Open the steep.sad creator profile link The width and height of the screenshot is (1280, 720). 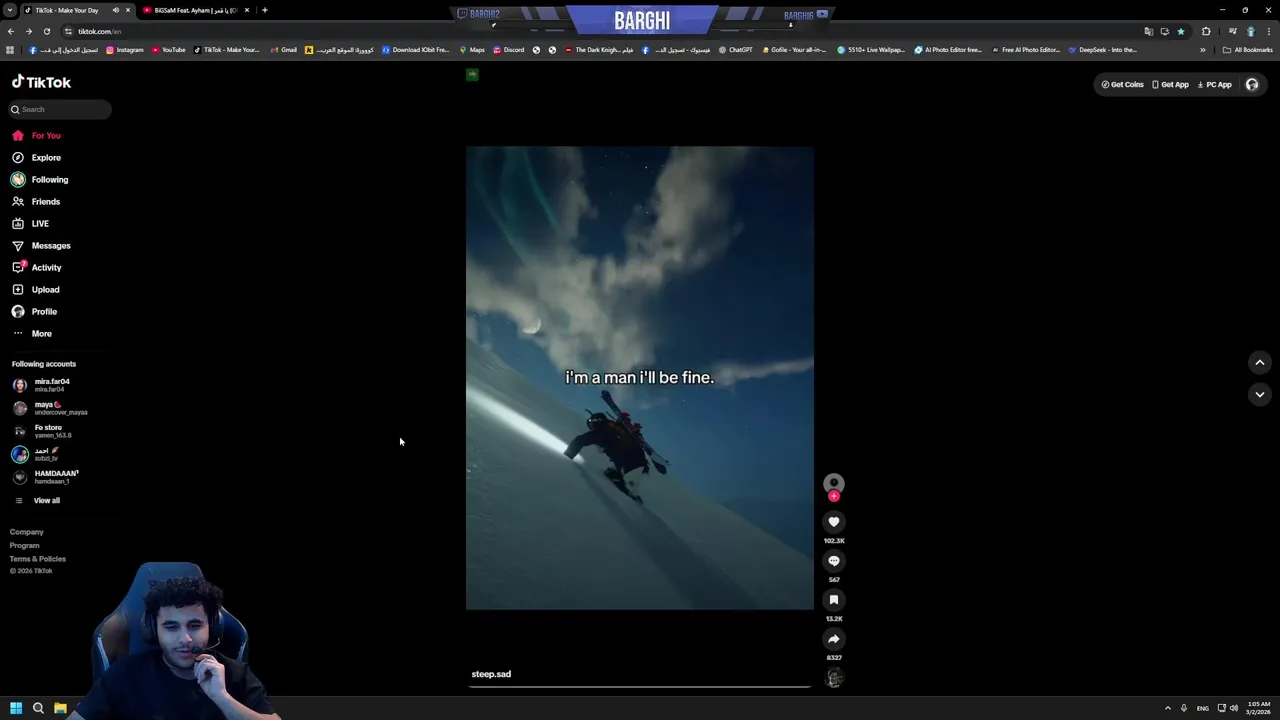click(491, 674)
